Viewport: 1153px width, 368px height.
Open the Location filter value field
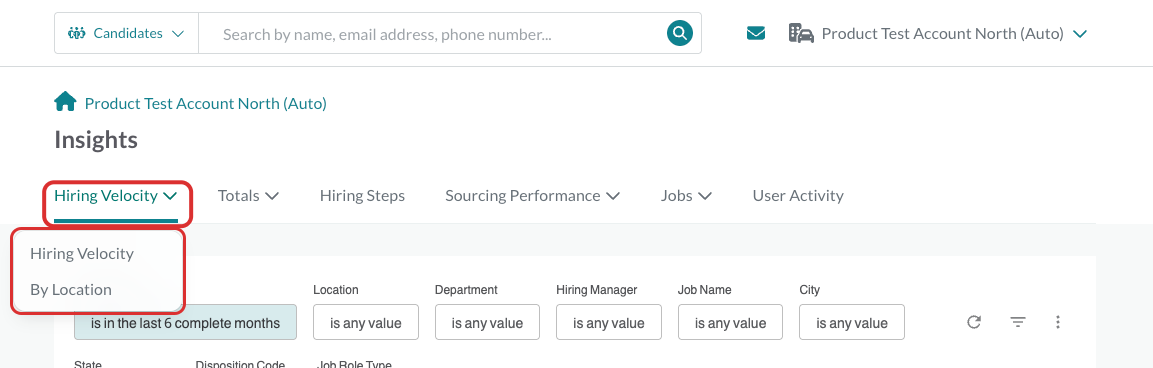coord(365,322)
